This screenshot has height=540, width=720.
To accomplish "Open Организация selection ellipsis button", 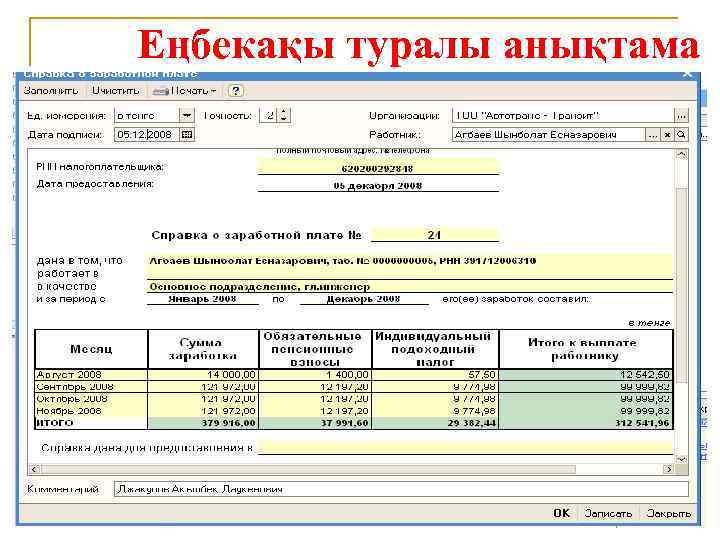I will [x=681, y=116].
